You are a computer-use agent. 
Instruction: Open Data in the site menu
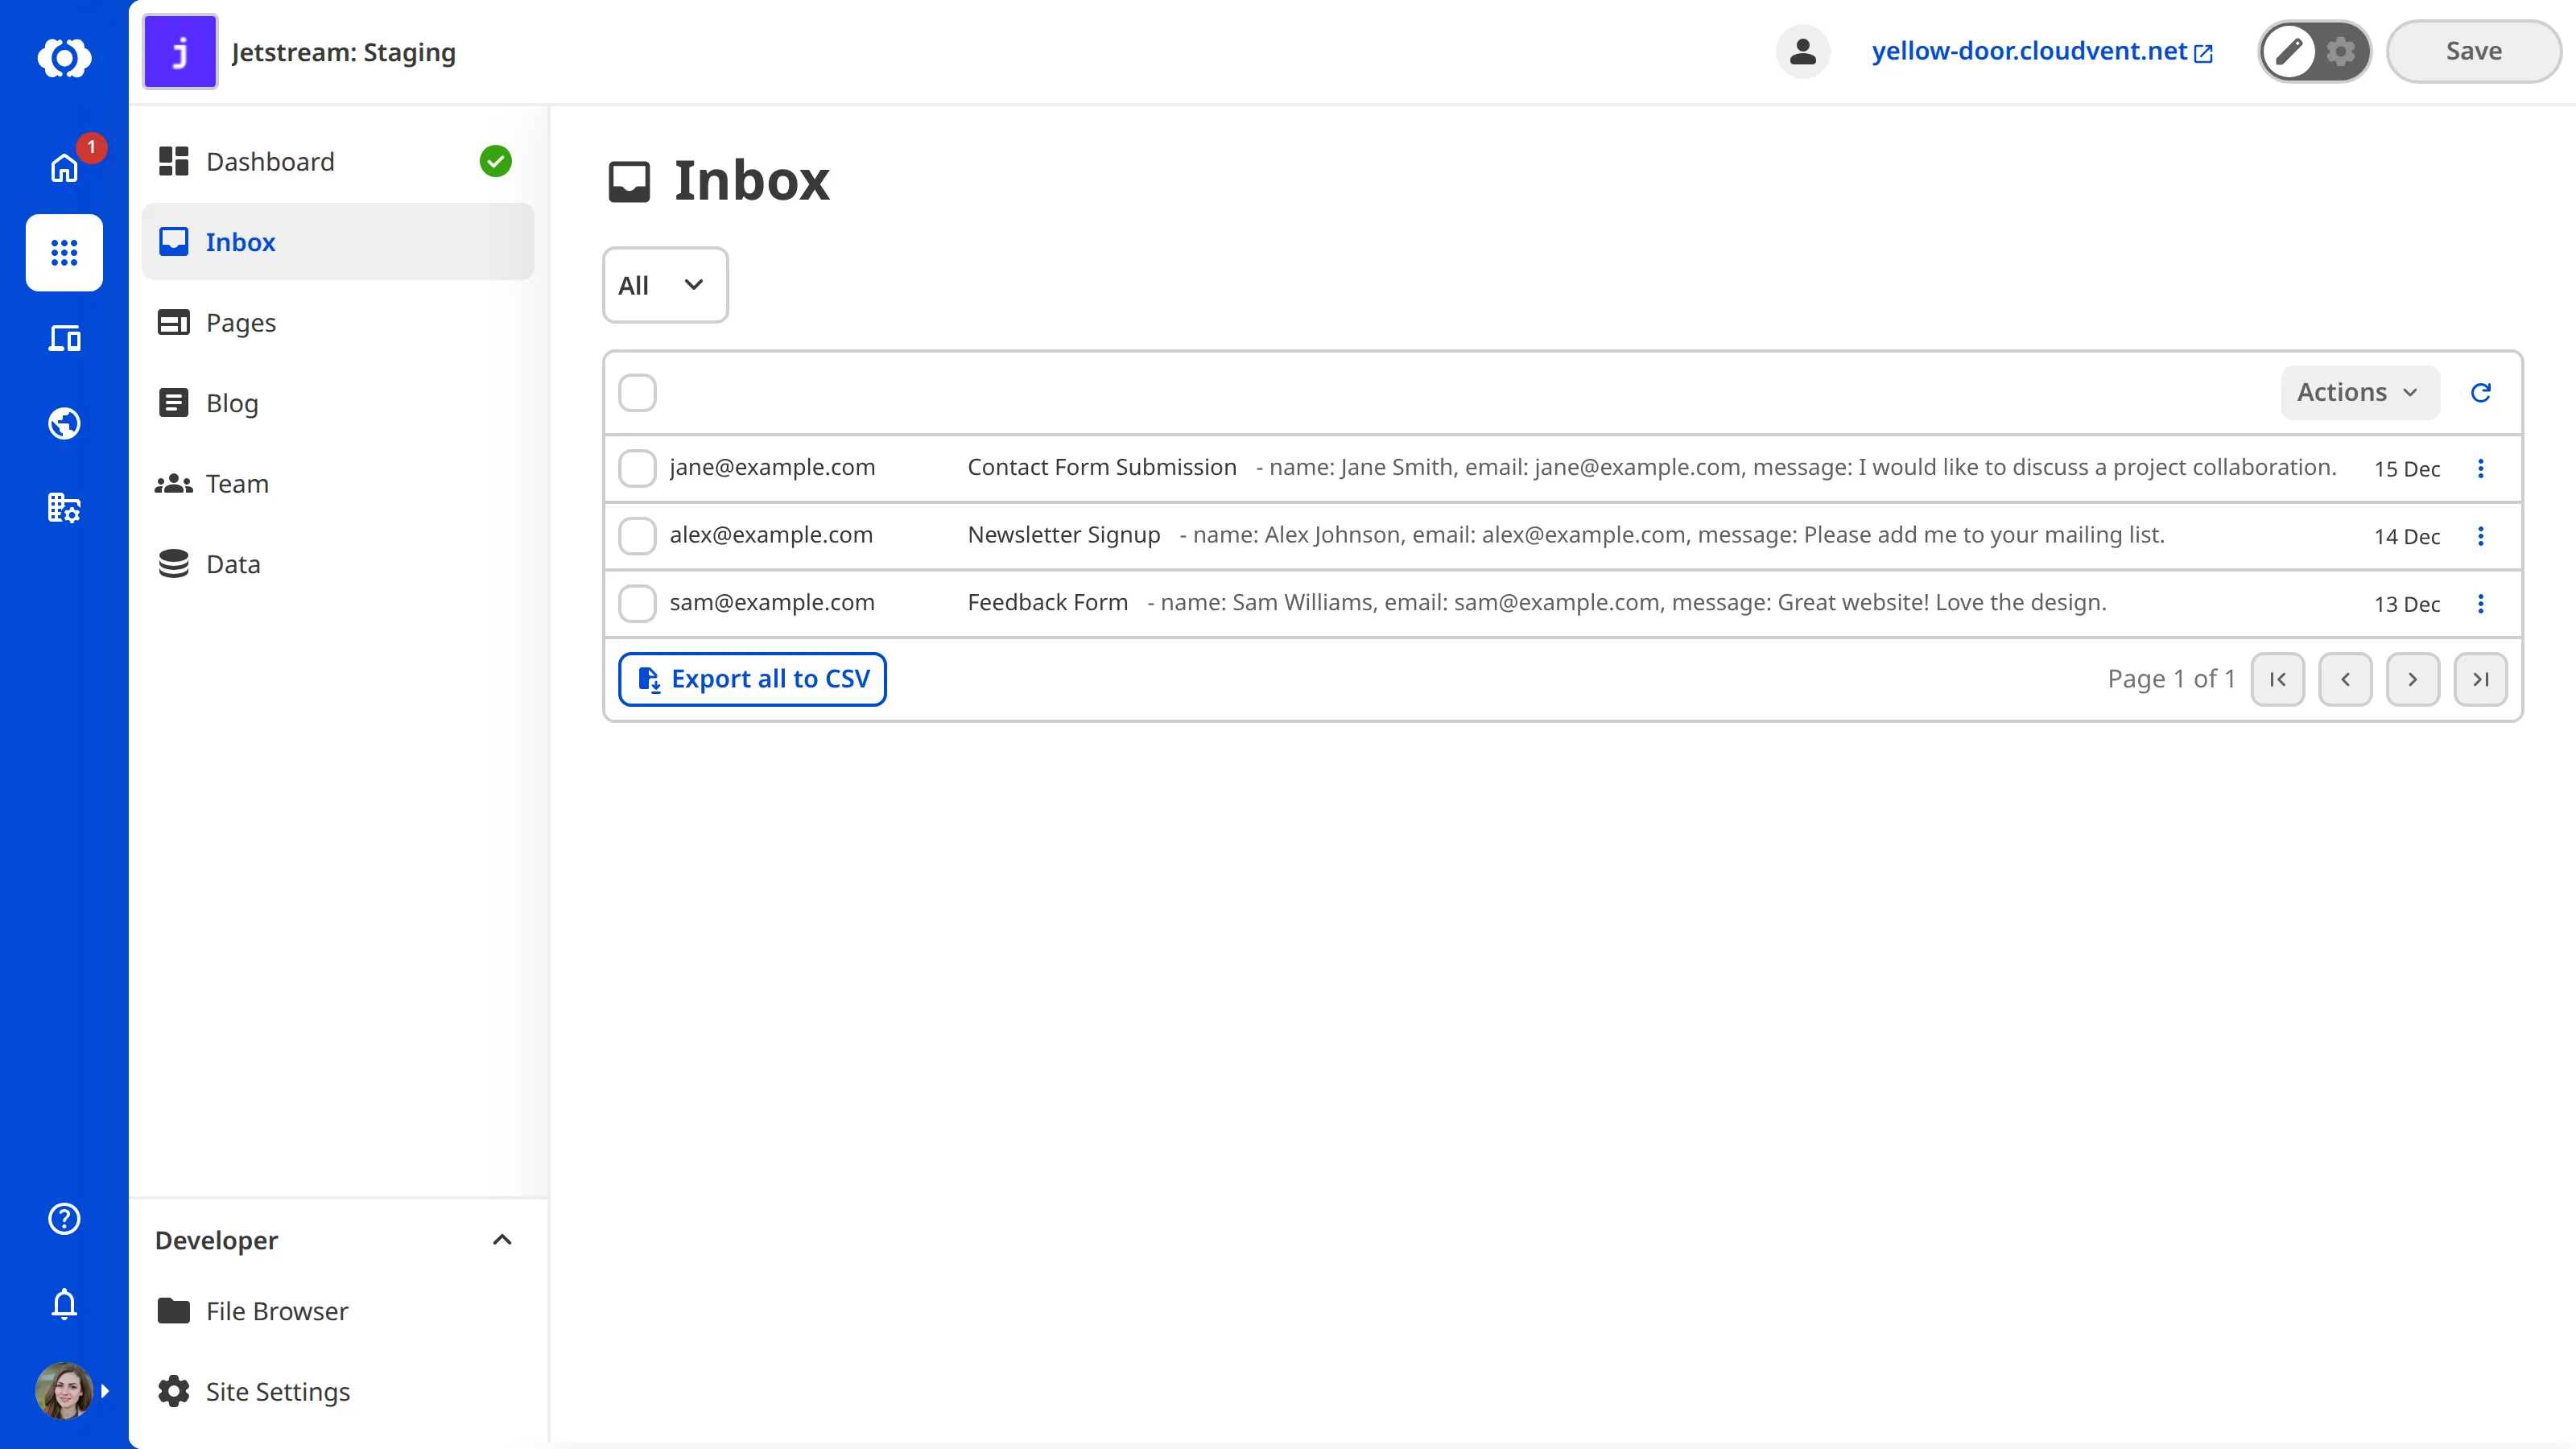click(338, 564)
